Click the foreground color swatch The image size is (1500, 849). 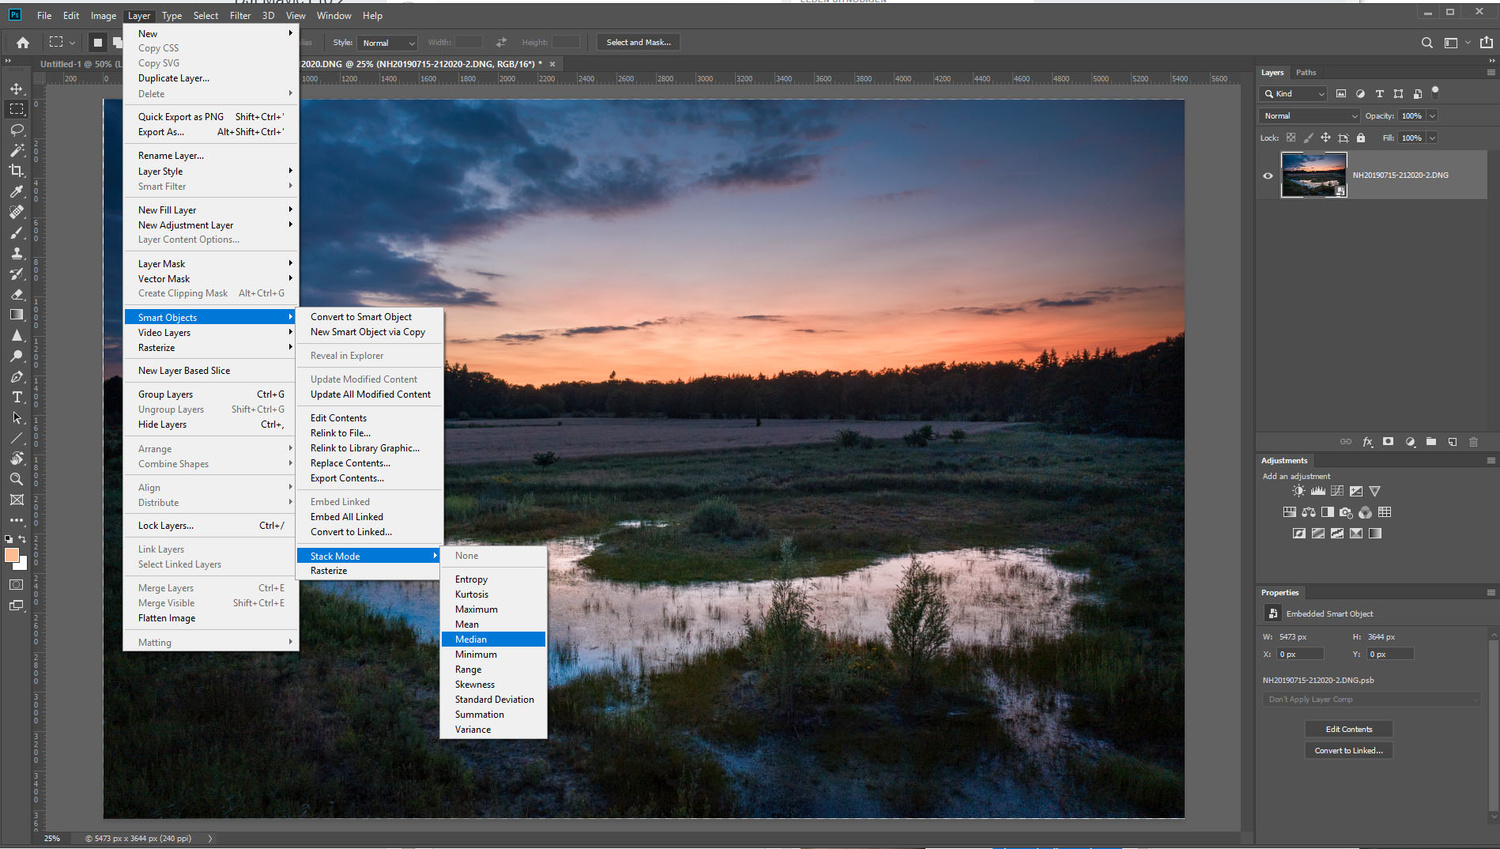(x=11, y=555)
